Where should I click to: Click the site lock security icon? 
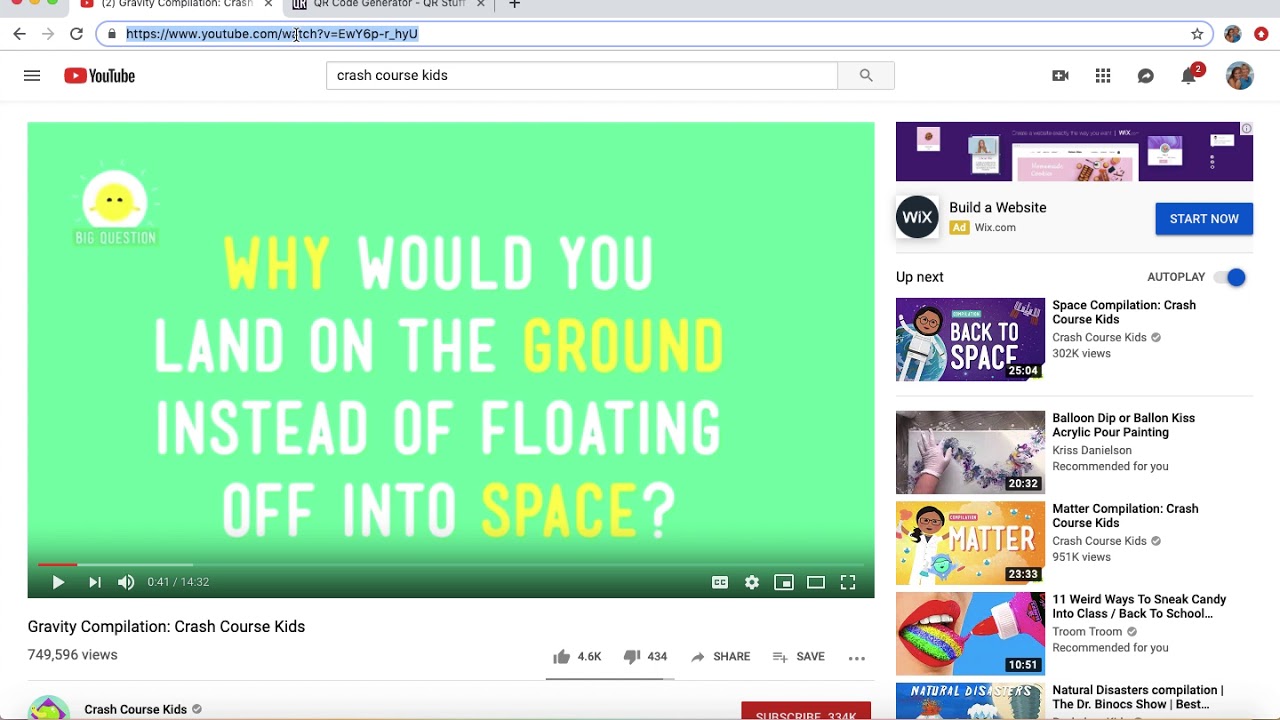pos(111,34)
